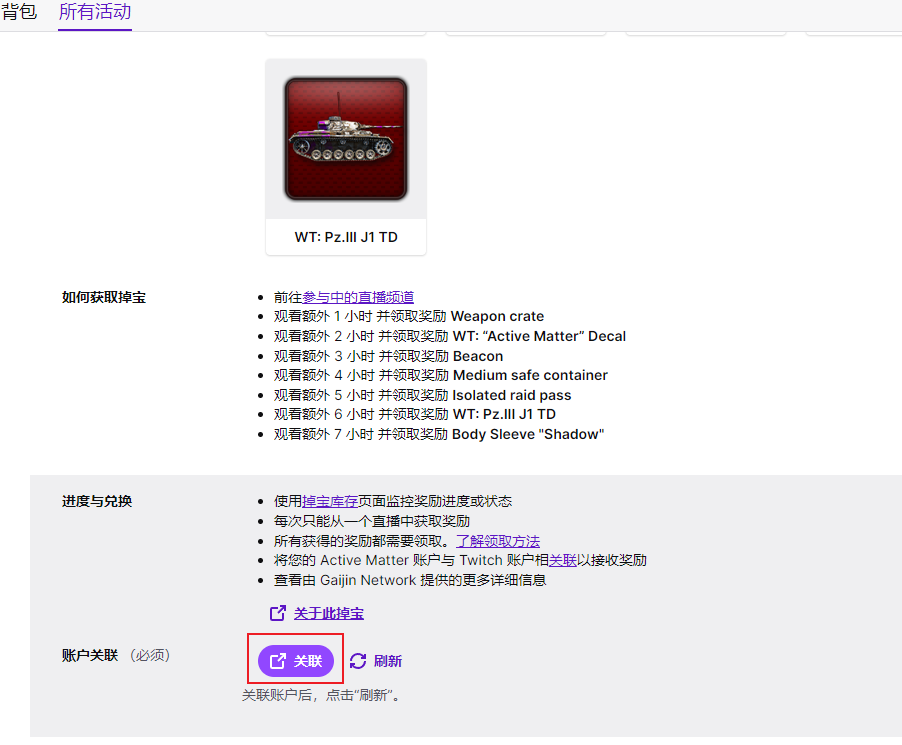The image size is (902, 745).
Task: Click the refresh icon next to 刷新
Action: tap(360, 661)
